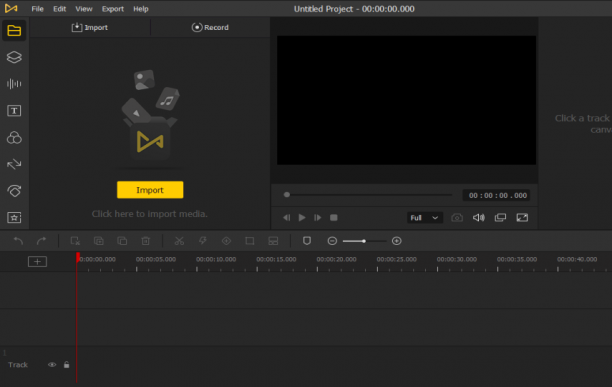Viewport: 612px width, 387px height.
Task: Open the Text panel in sidebar
Action: [14, 111]
